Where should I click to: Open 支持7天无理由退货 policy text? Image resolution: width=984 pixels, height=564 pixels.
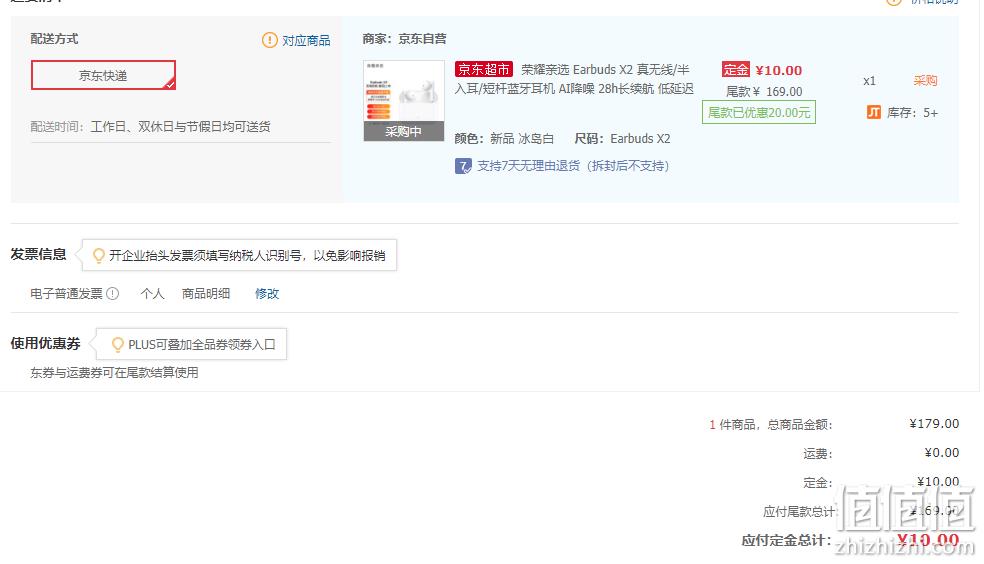573,166
